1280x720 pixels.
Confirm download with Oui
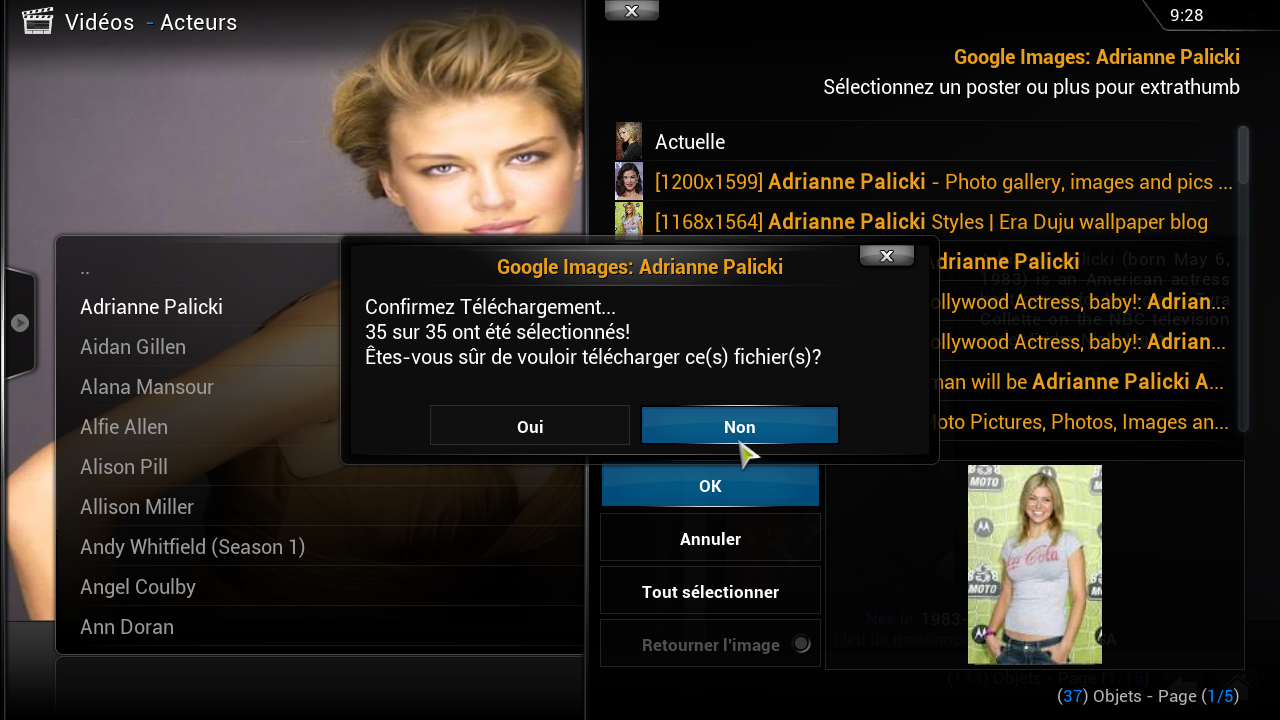530,426
